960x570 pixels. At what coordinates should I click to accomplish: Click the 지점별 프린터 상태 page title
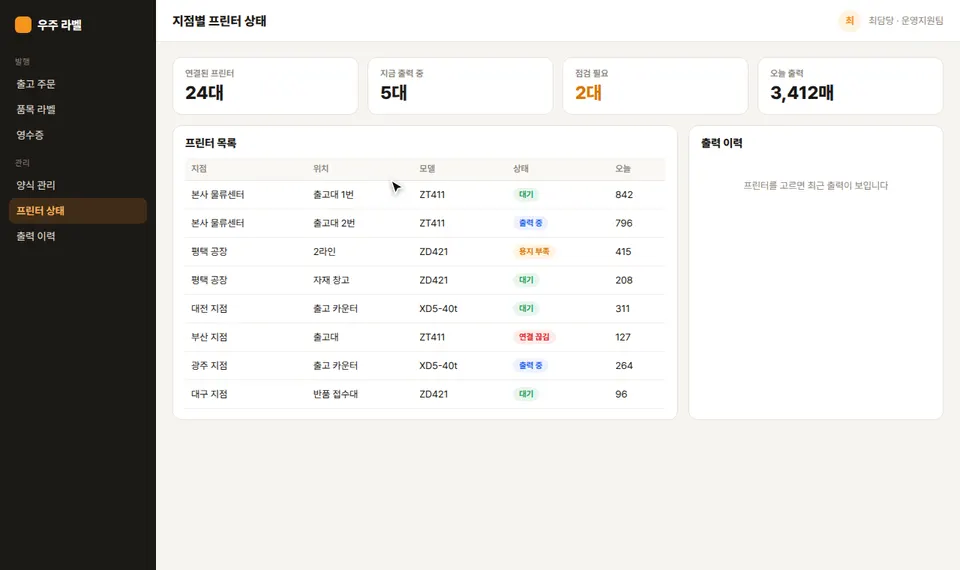219,21
